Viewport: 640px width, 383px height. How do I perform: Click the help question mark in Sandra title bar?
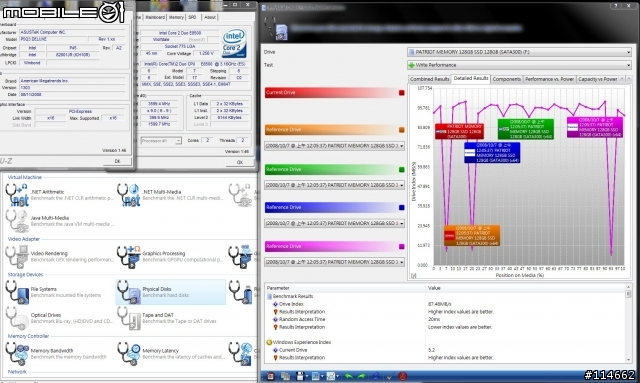click(x=616, y=5)
